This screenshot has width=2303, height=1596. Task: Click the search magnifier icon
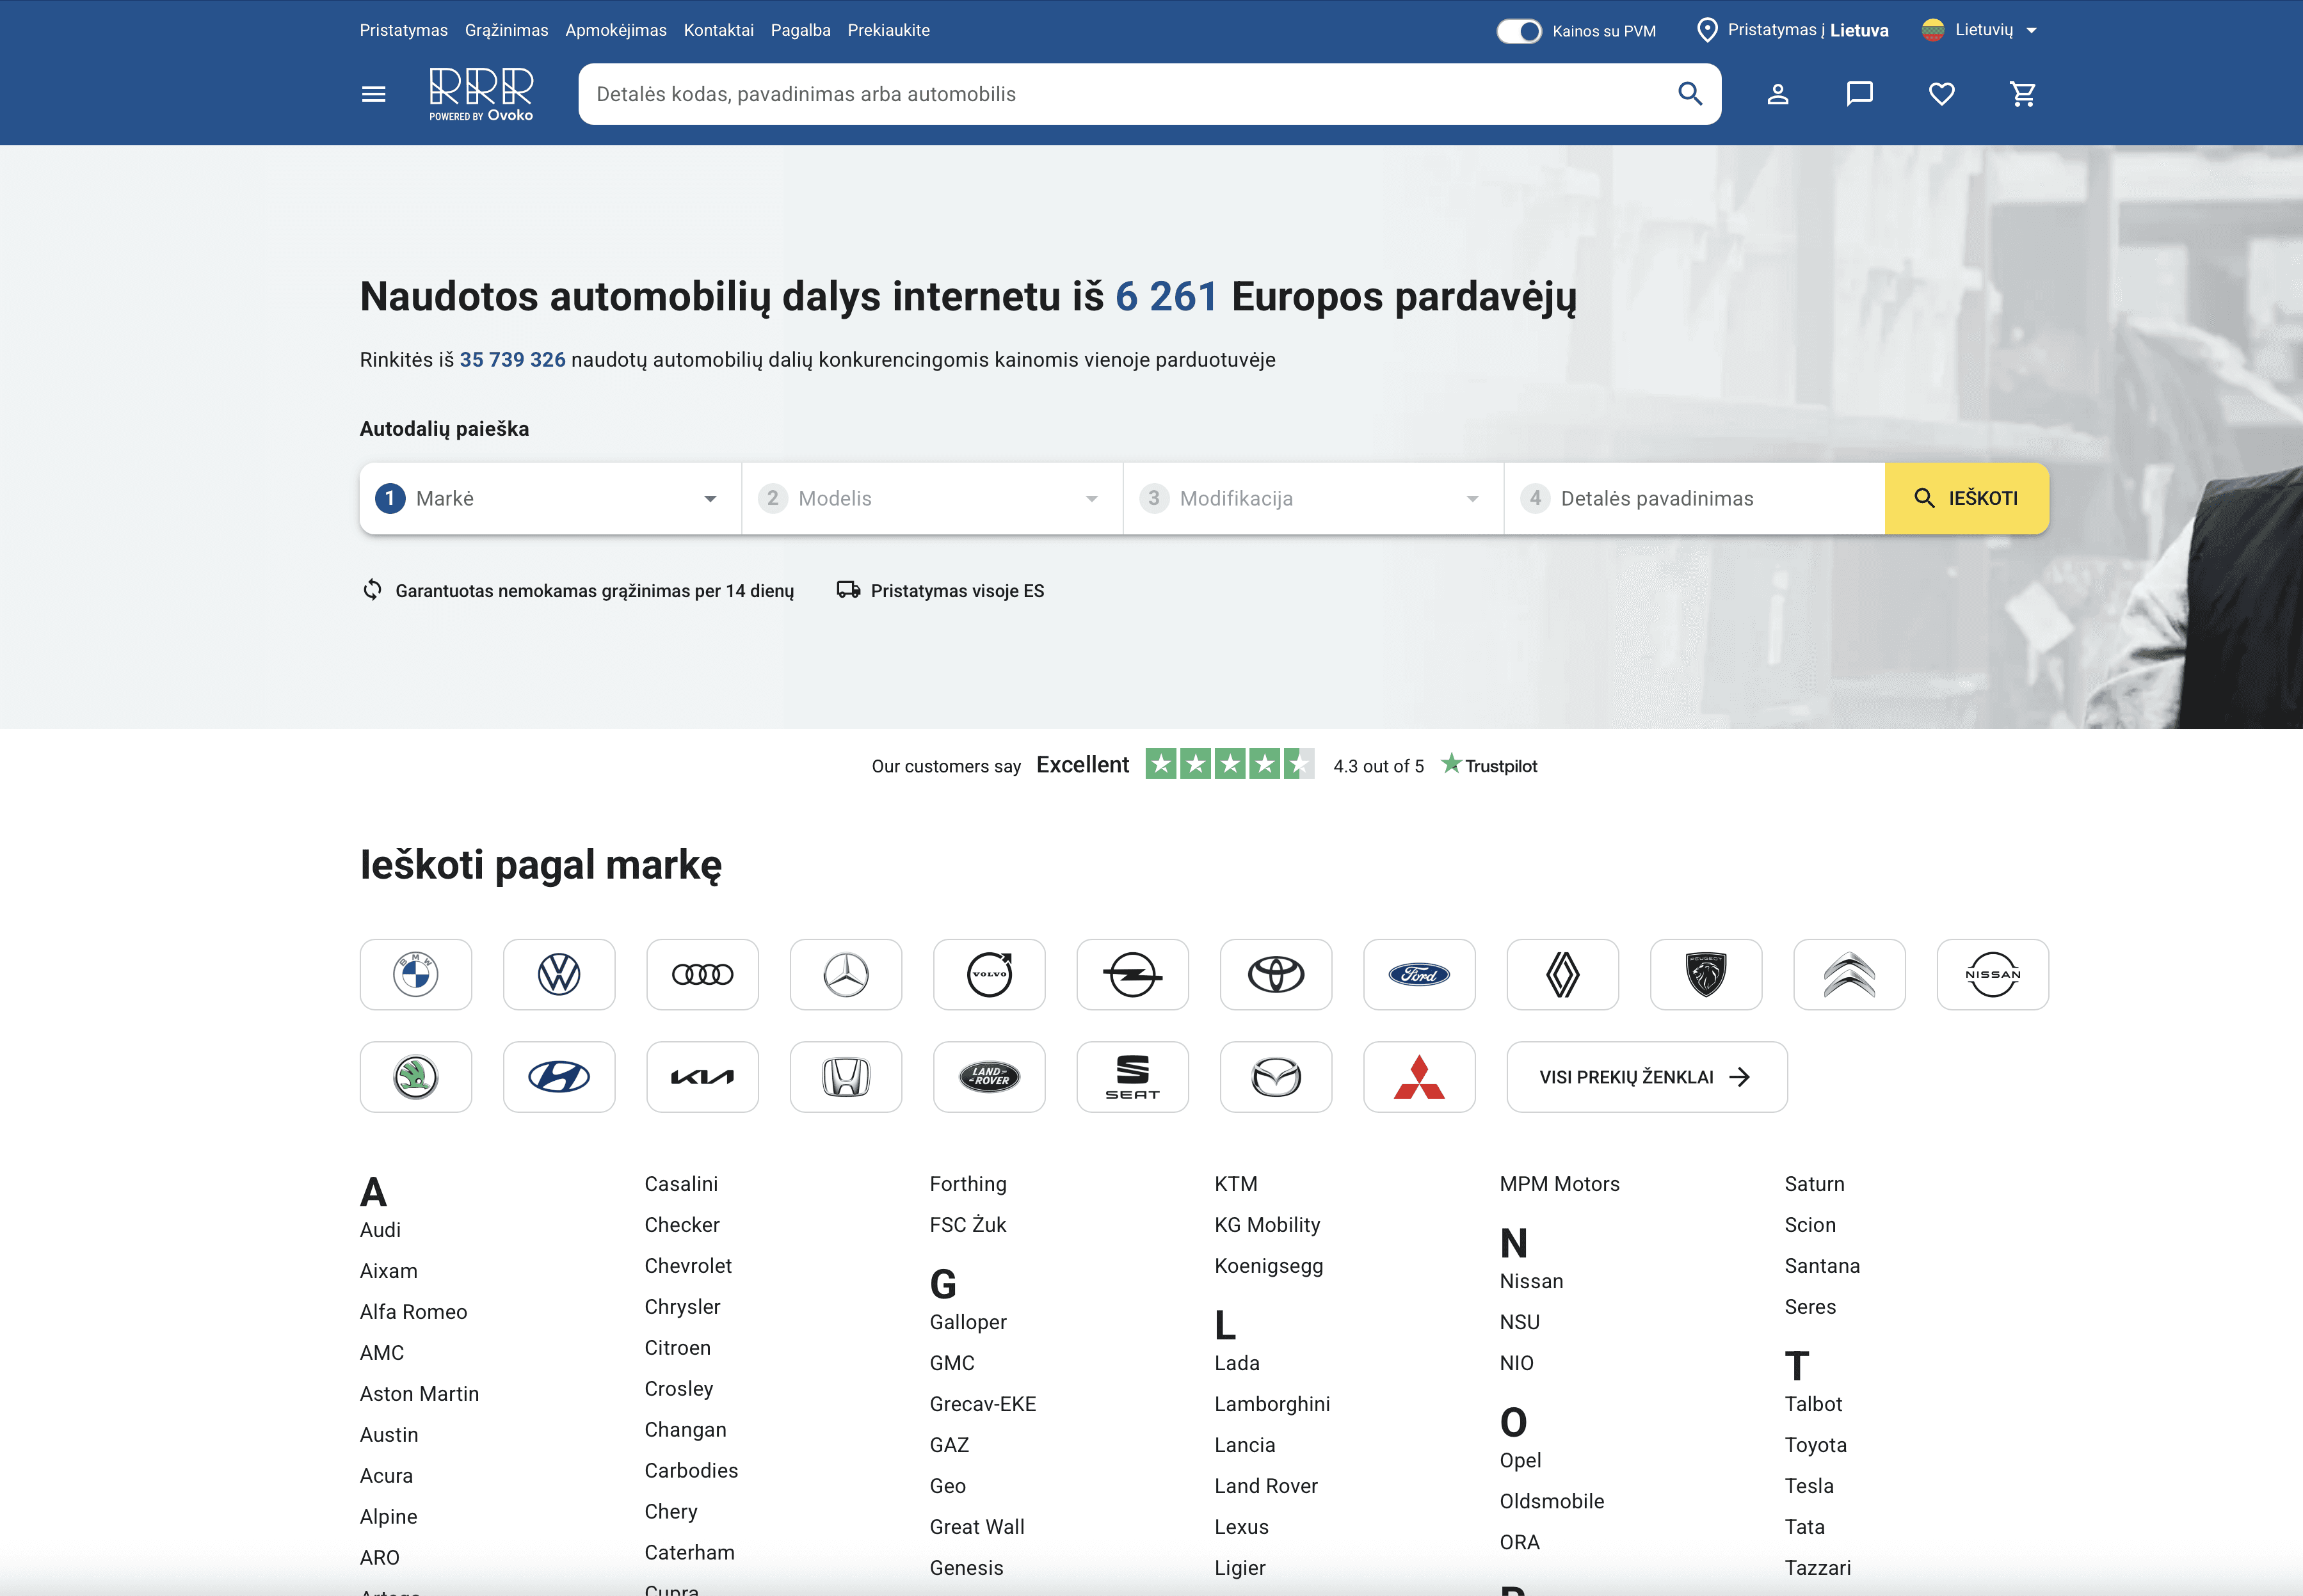[x=1690, y=94]
